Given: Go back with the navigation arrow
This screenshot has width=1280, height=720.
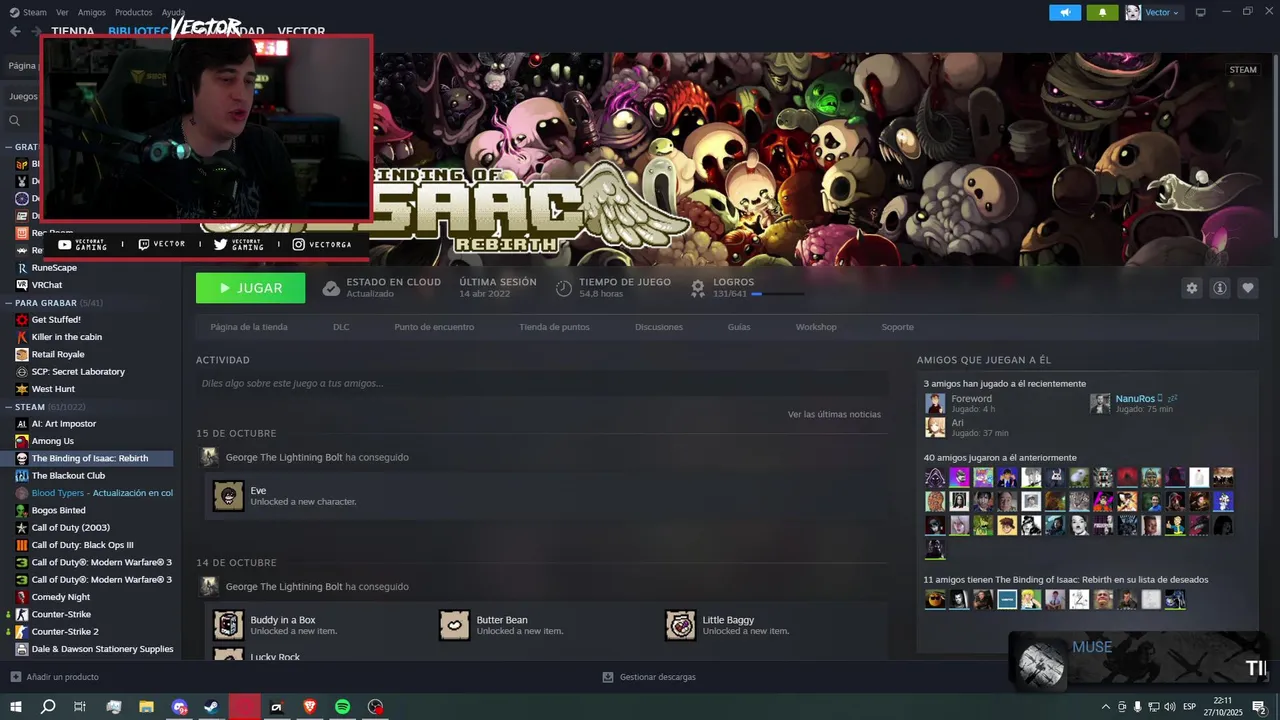Looking at the screenshot, I should [x=15, y=31].
